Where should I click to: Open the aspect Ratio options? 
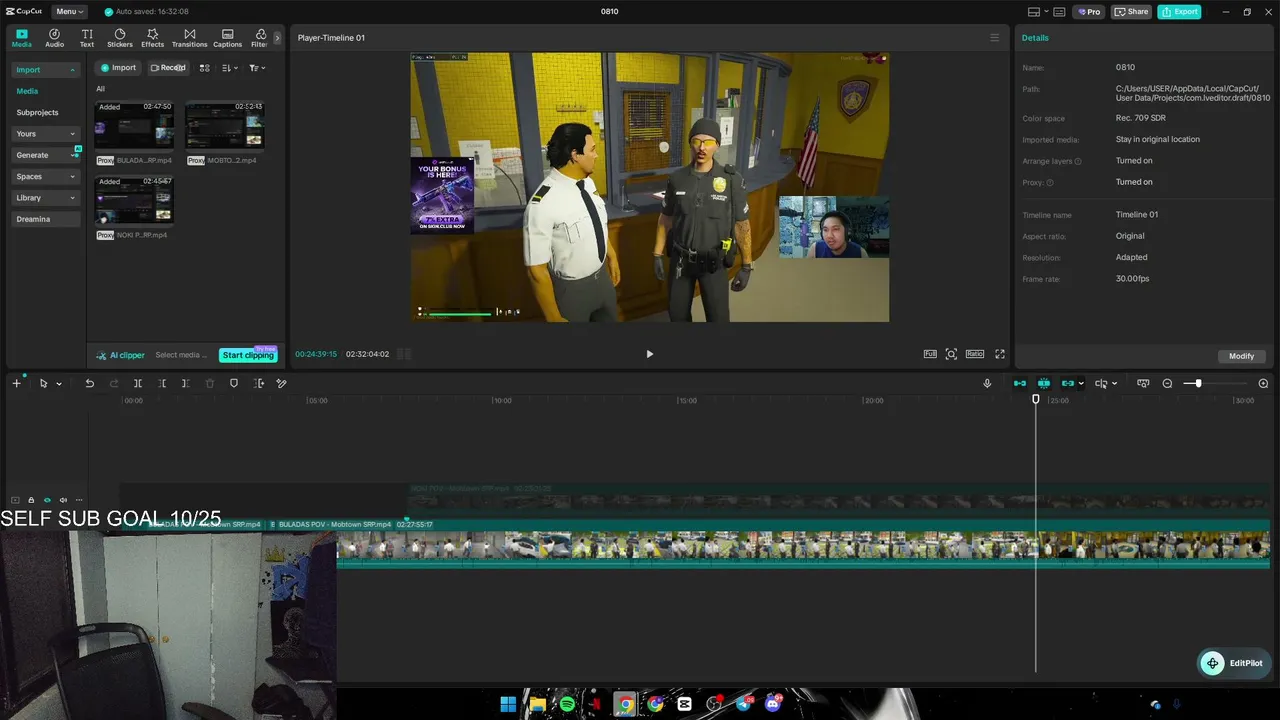(x=975, y=354)
